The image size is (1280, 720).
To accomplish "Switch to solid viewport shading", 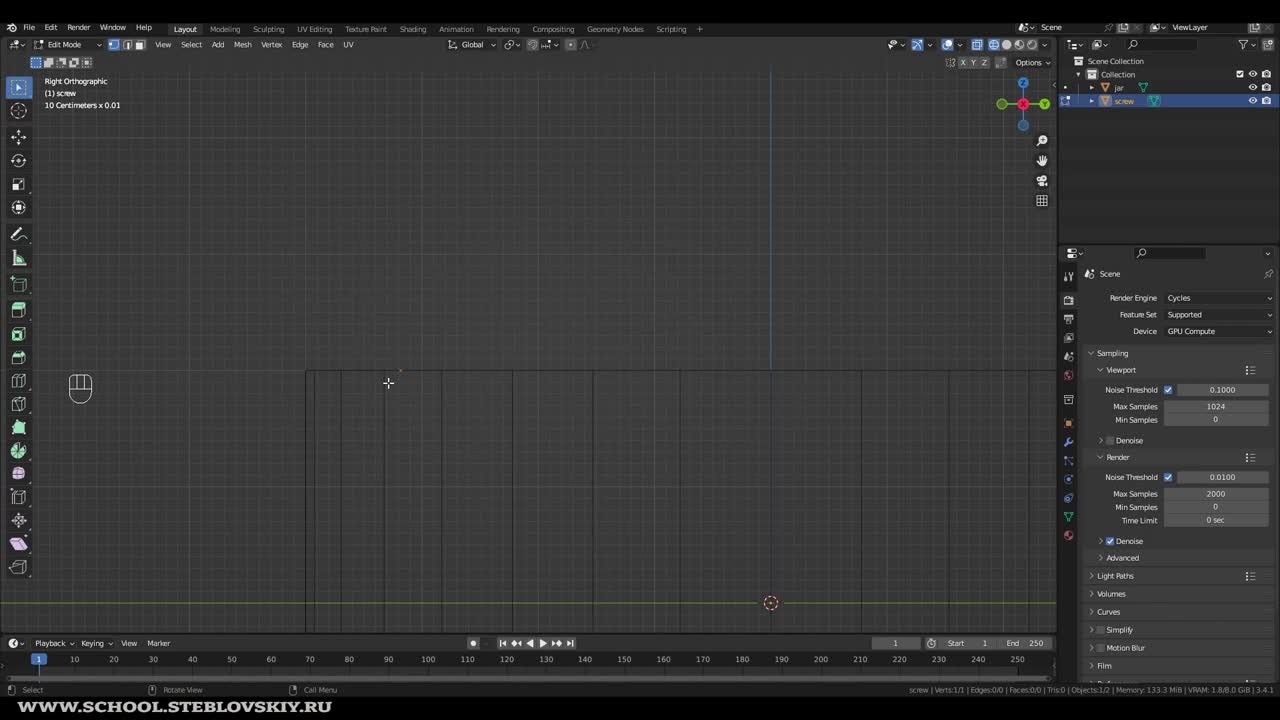I will click(x=1006, y=44).
